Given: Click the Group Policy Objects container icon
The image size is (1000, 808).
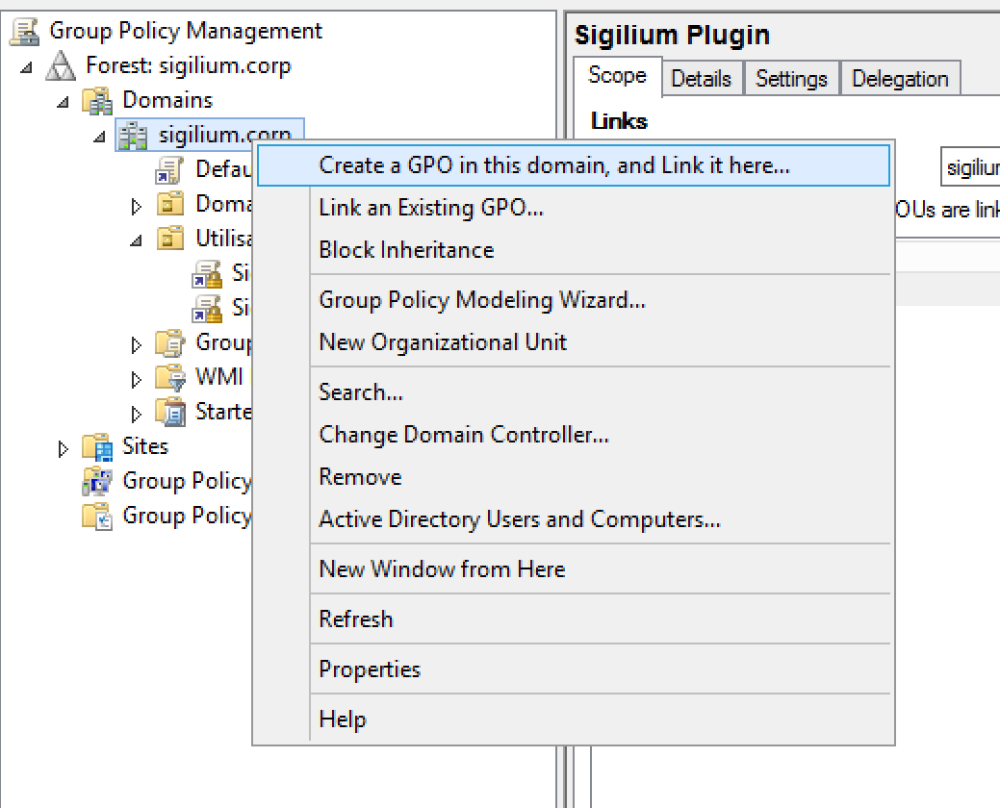Looking at the screenshot, I should click(x=170, y=343).
